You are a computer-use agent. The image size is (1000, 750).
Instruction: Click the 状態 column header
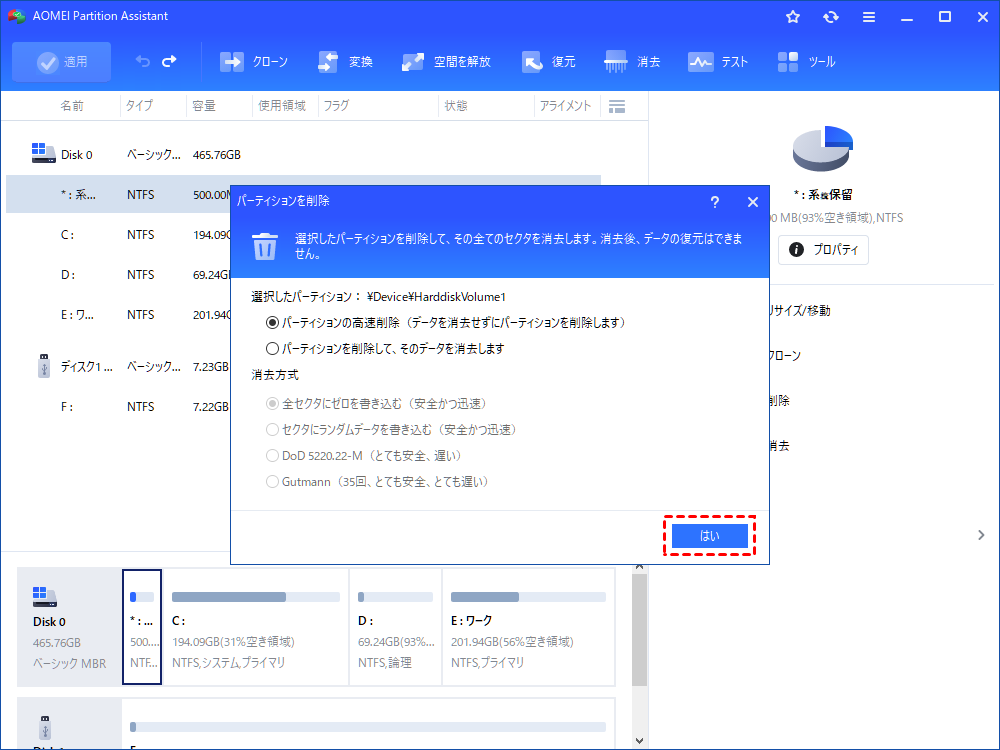pos(456,106)
